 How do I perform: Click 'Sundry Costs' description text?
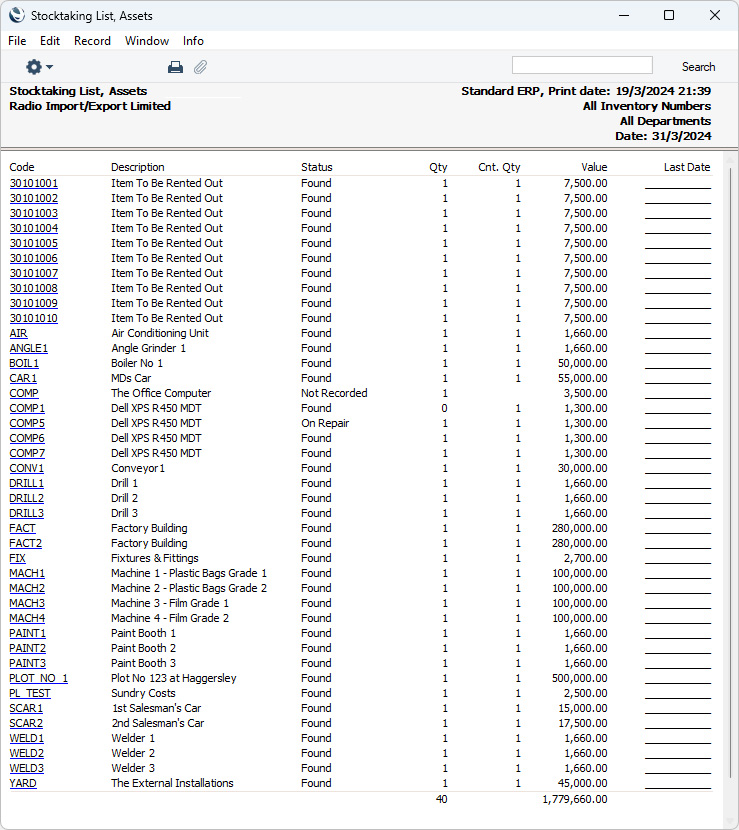143,693
